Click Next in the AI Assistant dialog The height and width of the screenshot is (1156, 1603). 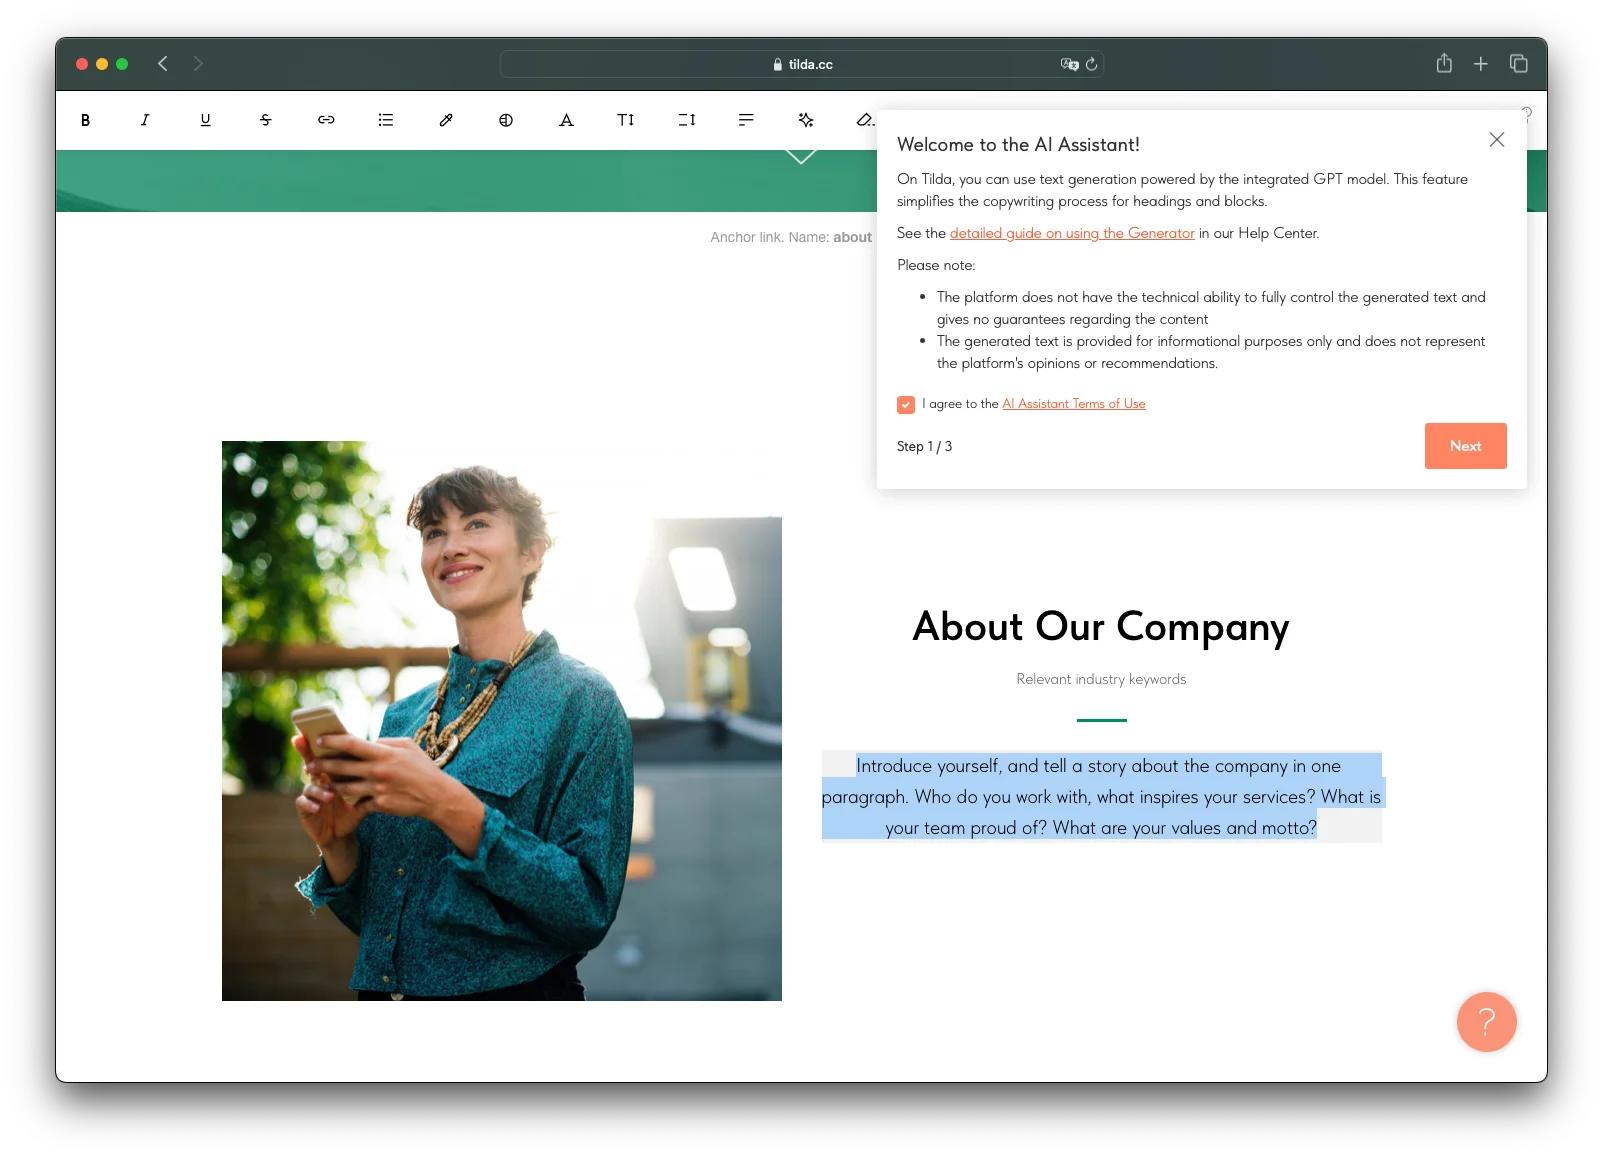(x=1465, y=446)
